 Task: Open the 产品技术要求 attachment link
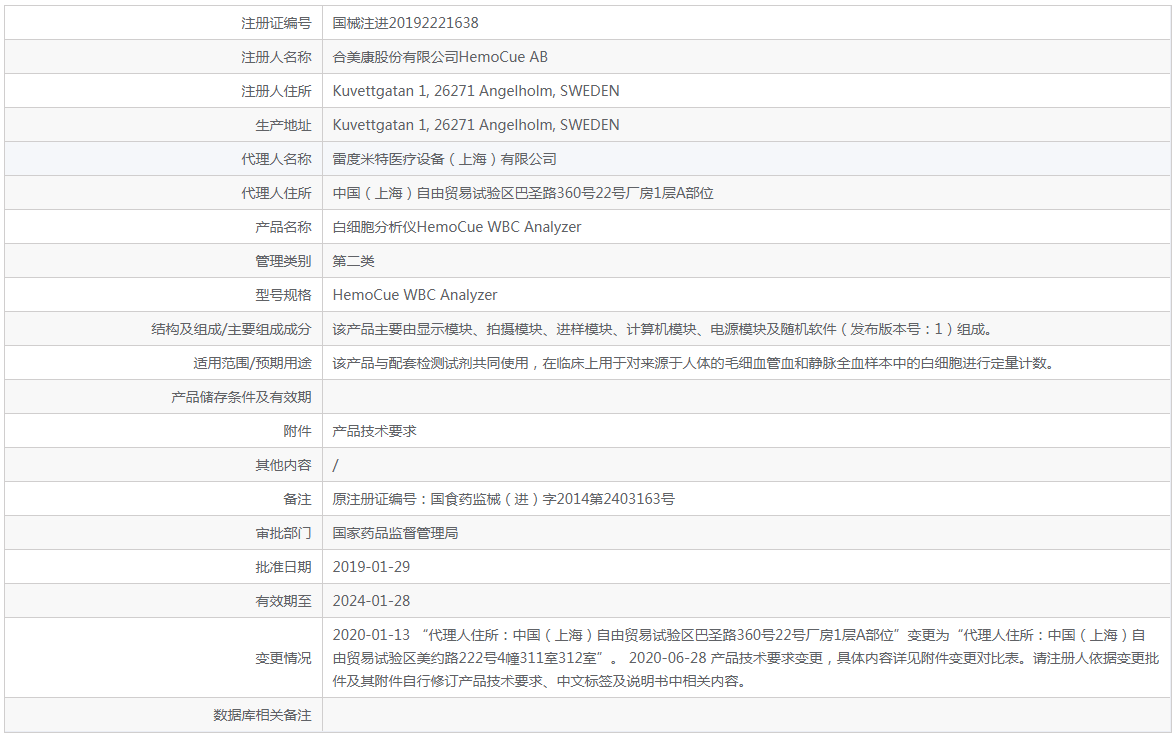(374, 431)
